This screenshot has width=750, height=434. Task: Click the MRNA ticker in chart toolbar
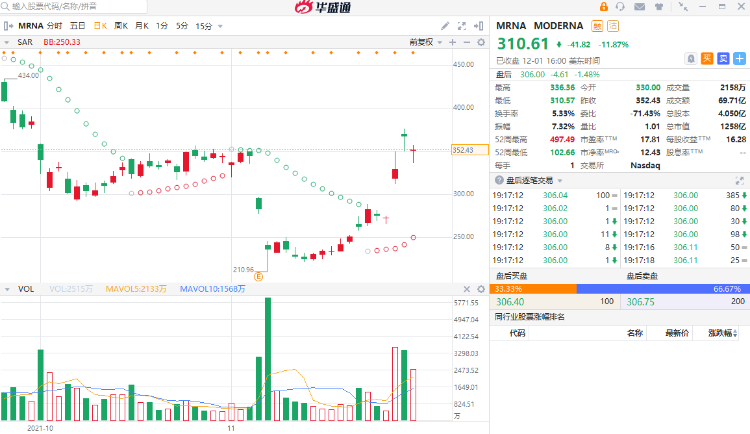click(x=31, y=26)
